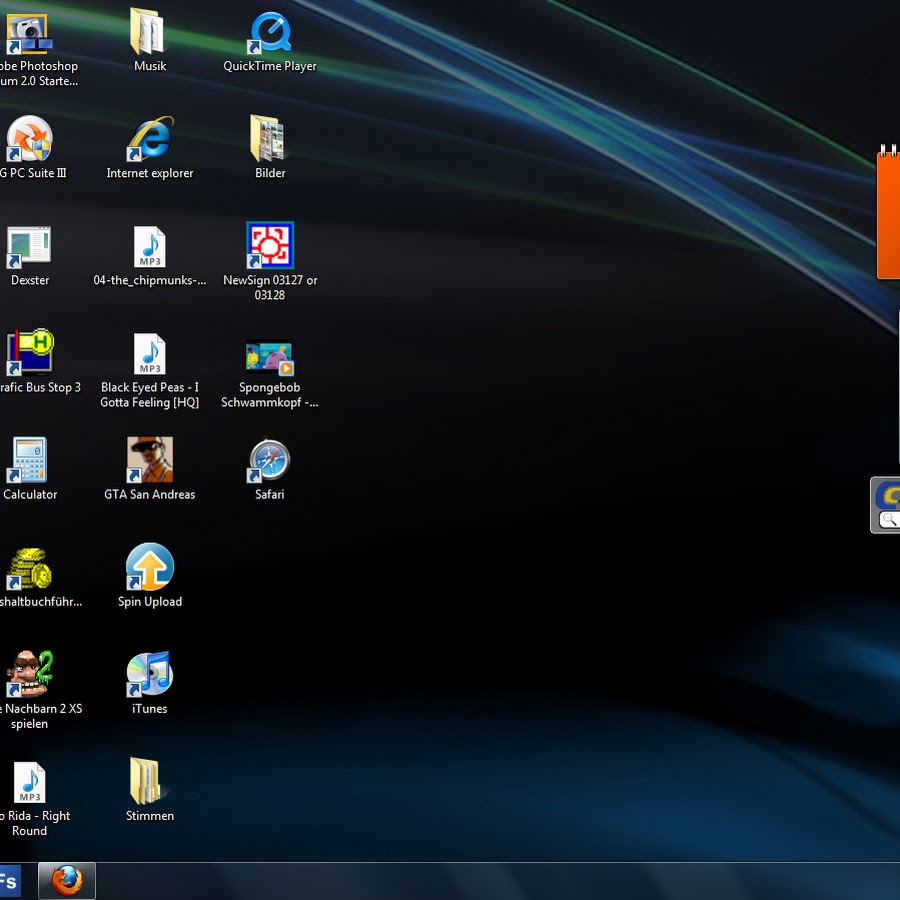Select the 04-the_chipmunks MP3 file
The height and width of the screenshot is (900, 900).
coord(150,247)
